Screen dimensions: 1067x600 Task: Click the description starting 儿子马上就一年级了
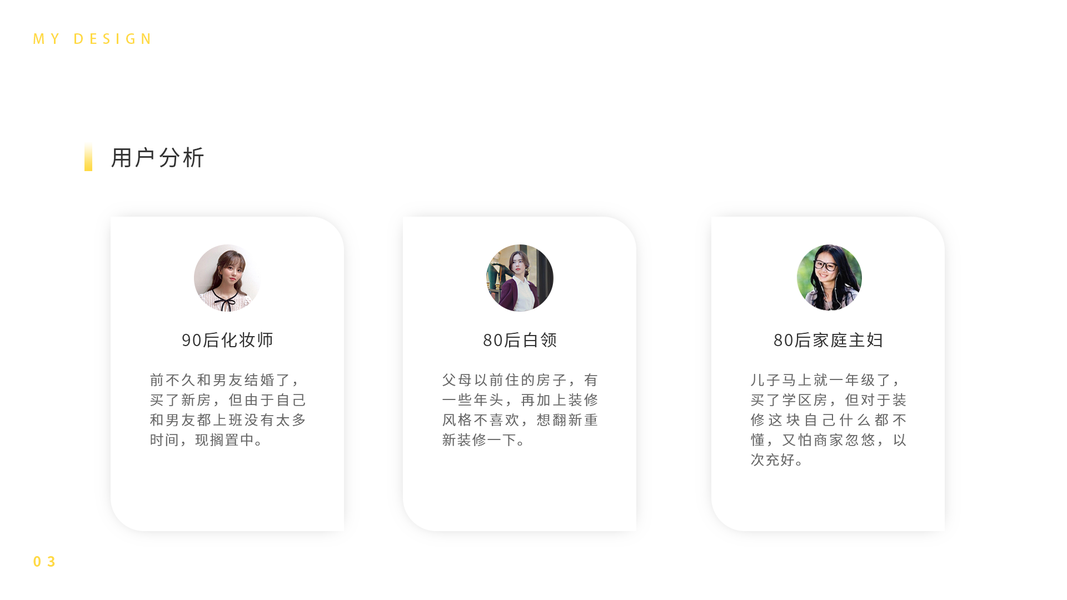point(828,420)
